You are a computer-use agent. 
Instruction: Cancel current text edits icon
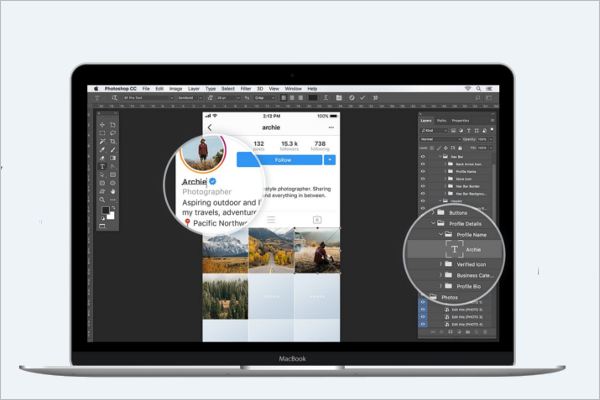pyautogui.click(x=352, y=98)
